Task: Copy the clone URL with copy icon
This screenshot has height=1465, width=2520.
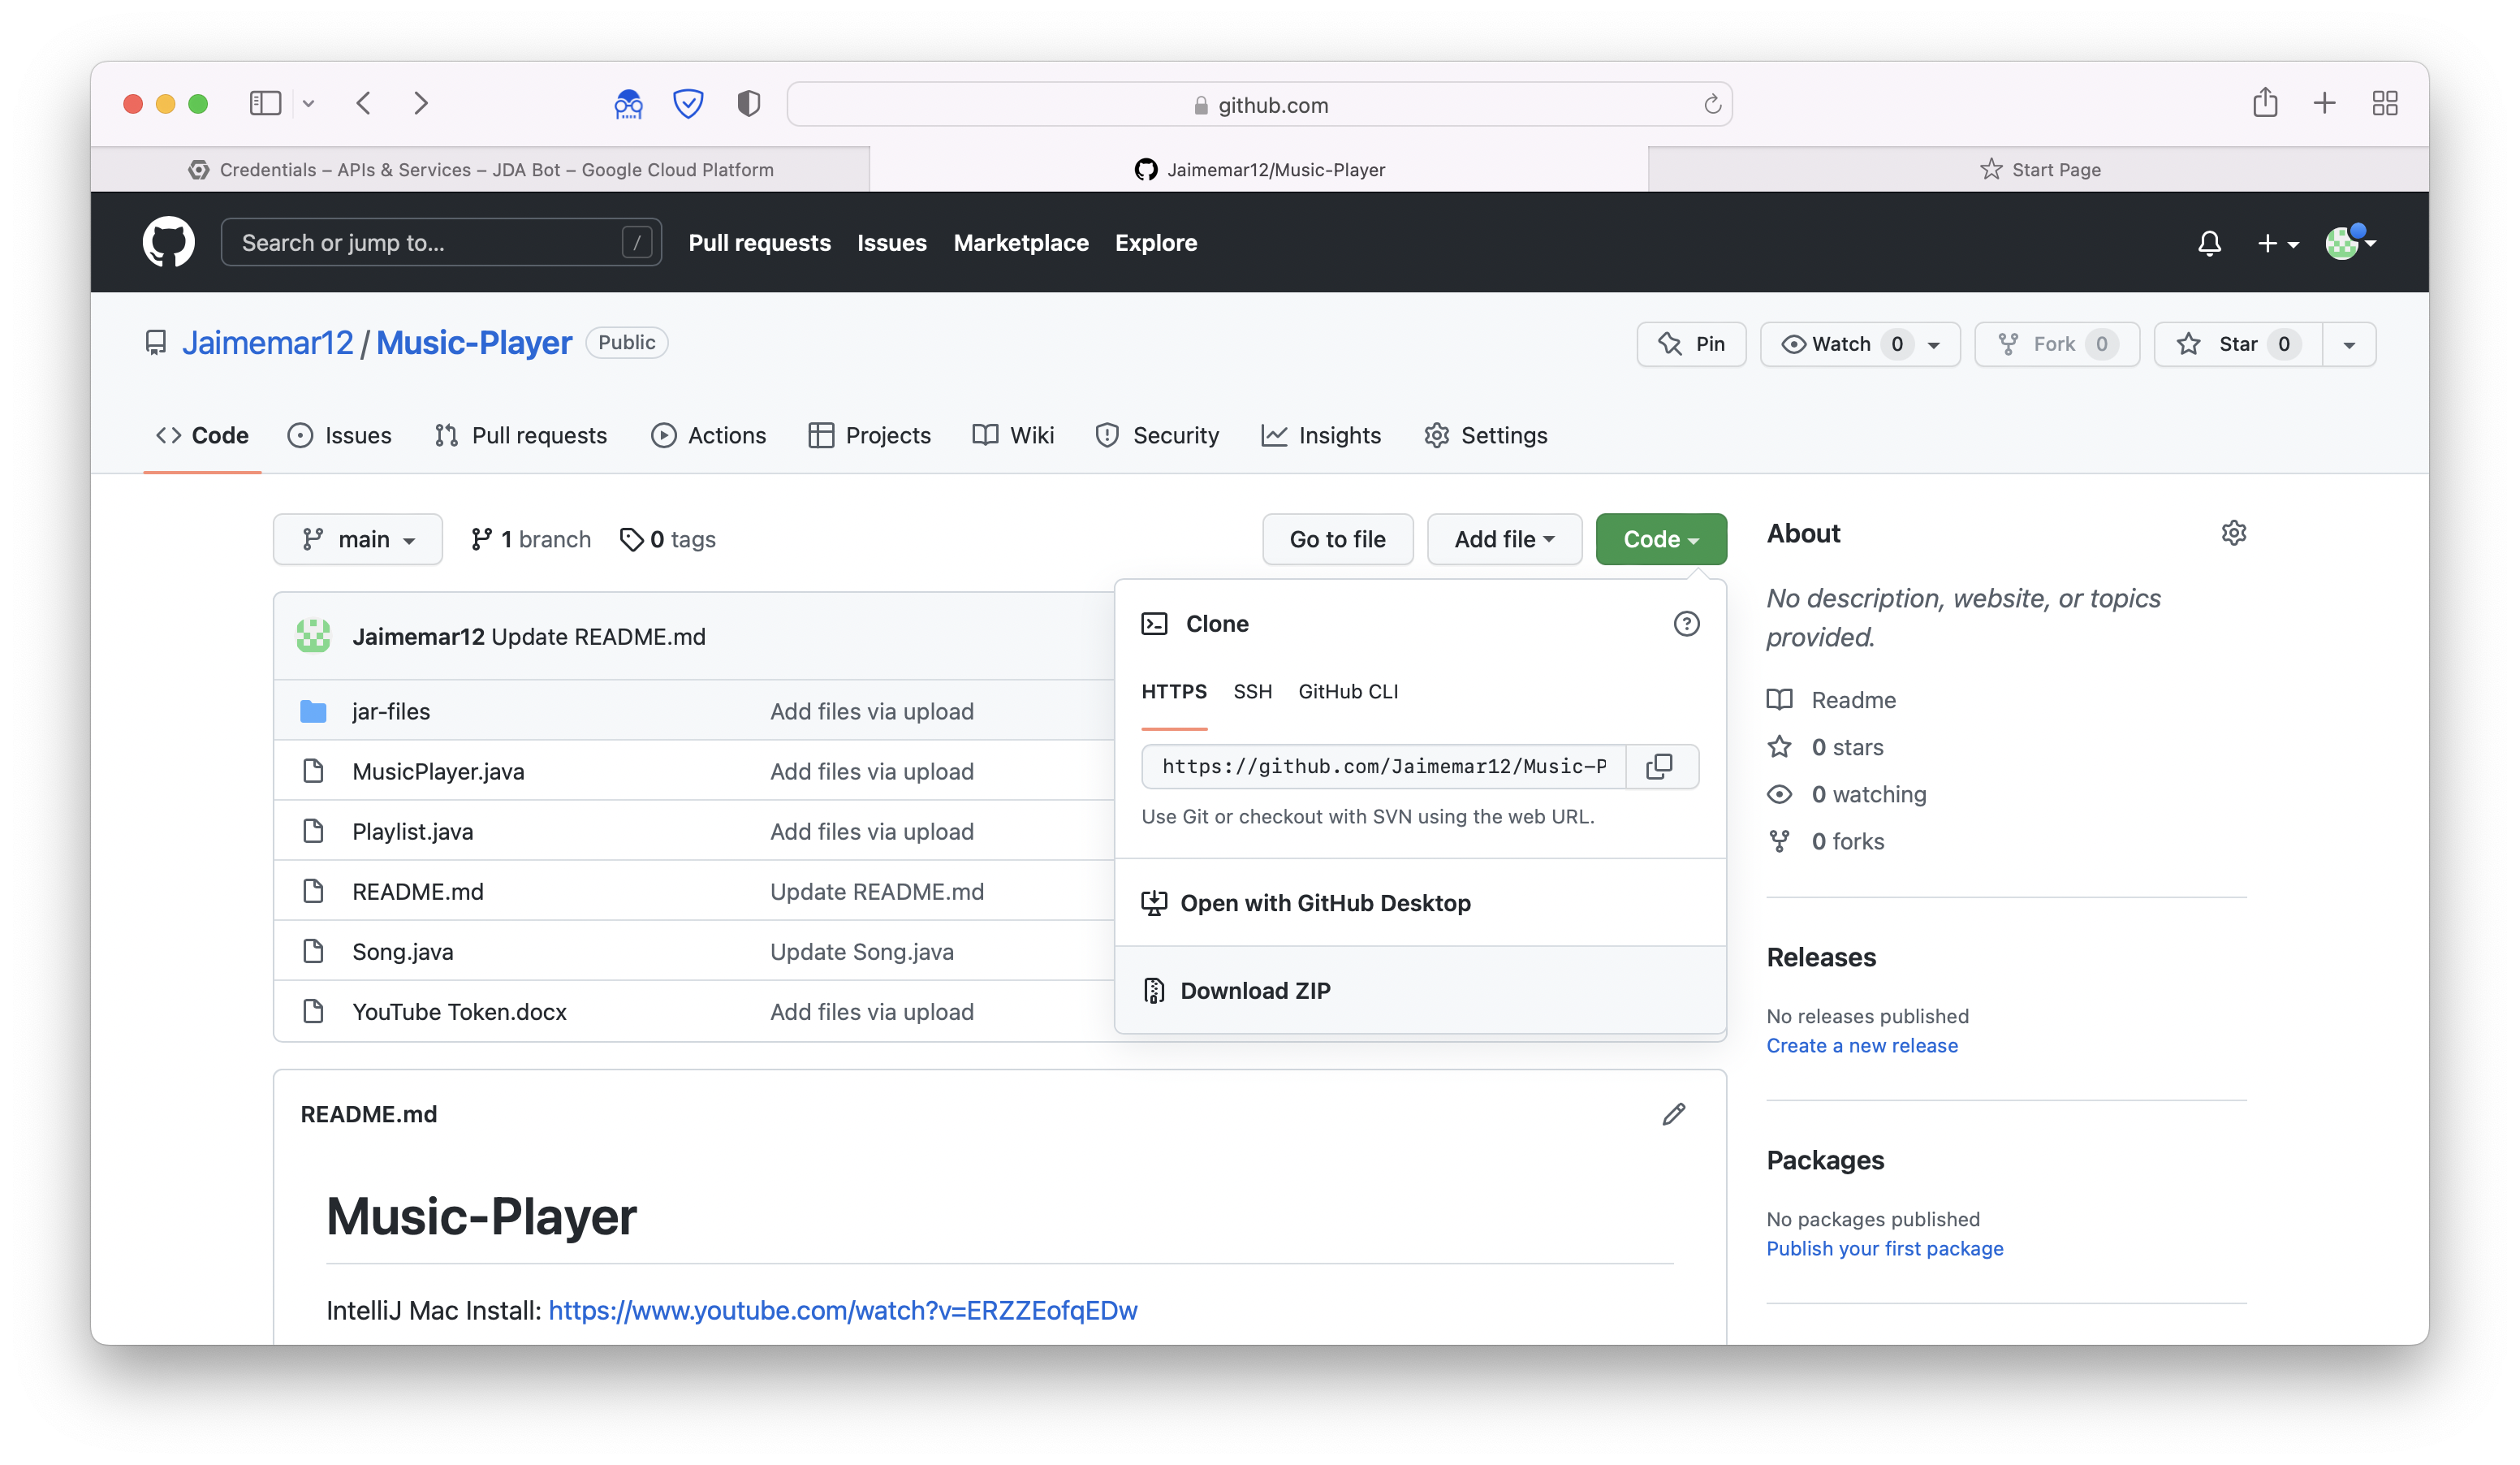Action: click(x=1660, y=766)
